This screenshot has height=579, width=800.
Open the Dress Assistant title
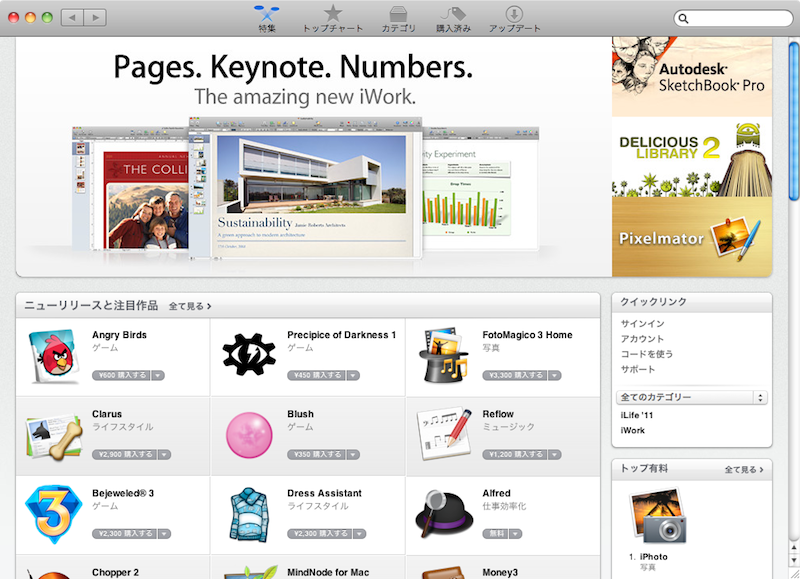coord(324,493)
